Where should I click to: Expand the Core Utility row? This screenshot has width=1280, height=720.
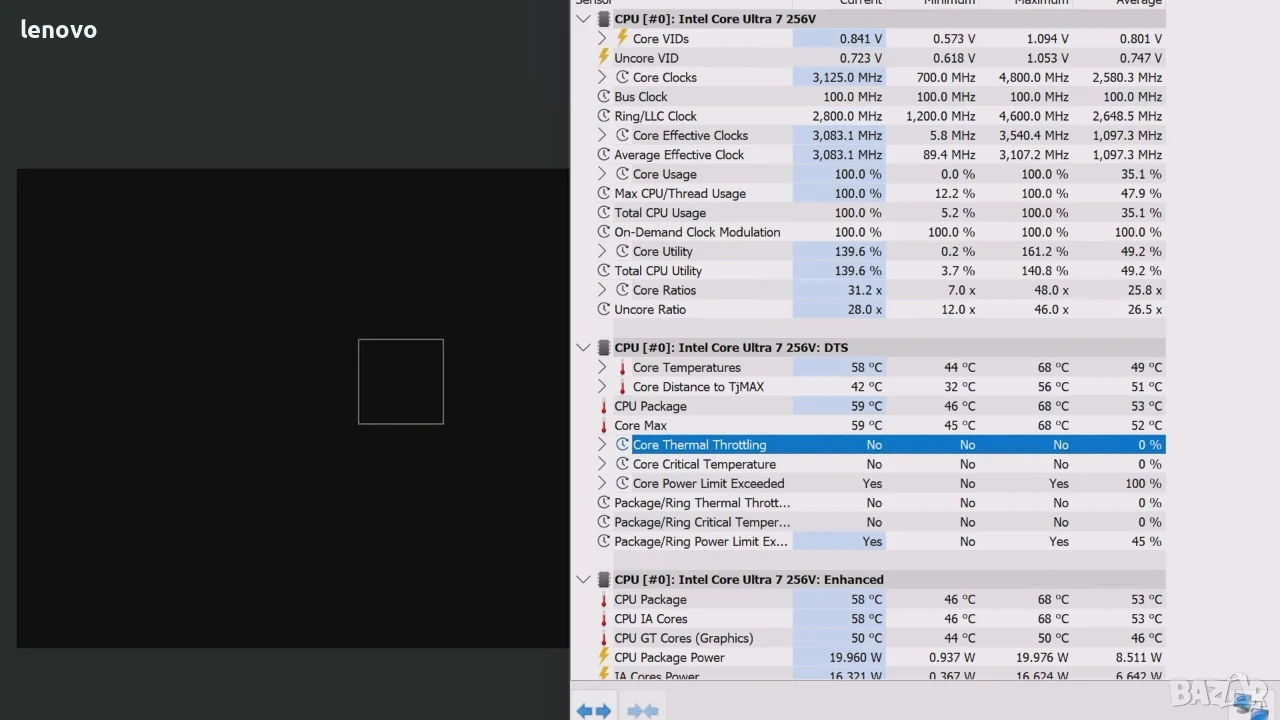[602, 251]
